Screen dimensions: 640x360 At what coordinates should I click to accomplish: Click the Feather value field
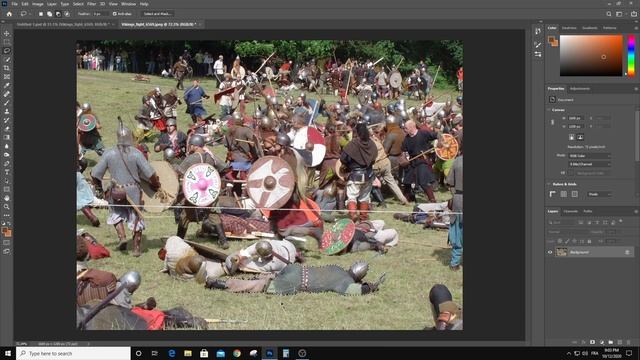point(100,14)
